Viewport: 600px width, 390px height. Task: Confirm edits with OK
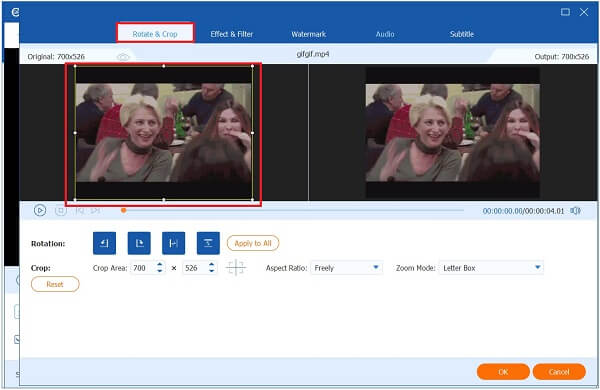503,372
